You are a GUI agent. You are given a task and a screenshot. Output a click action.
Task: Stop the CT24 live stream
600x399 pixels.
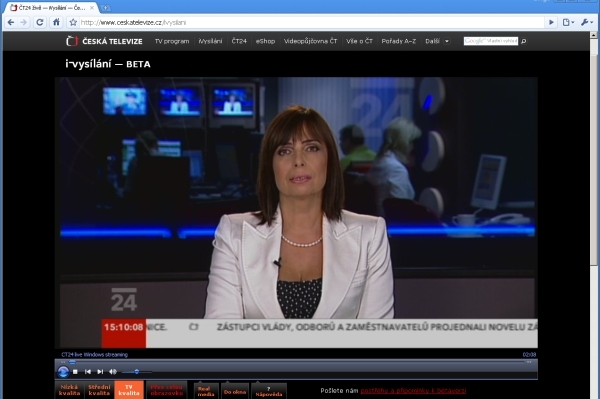[x=75, y=371]
